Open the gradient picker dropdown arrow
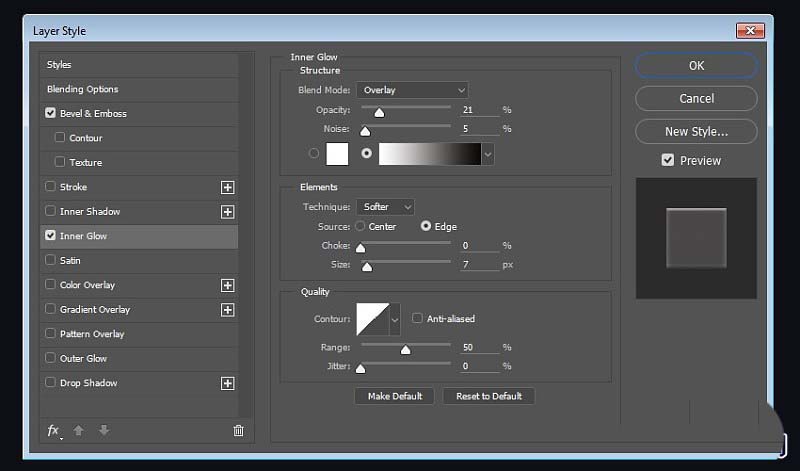The image size is (800, 471). 488,154
